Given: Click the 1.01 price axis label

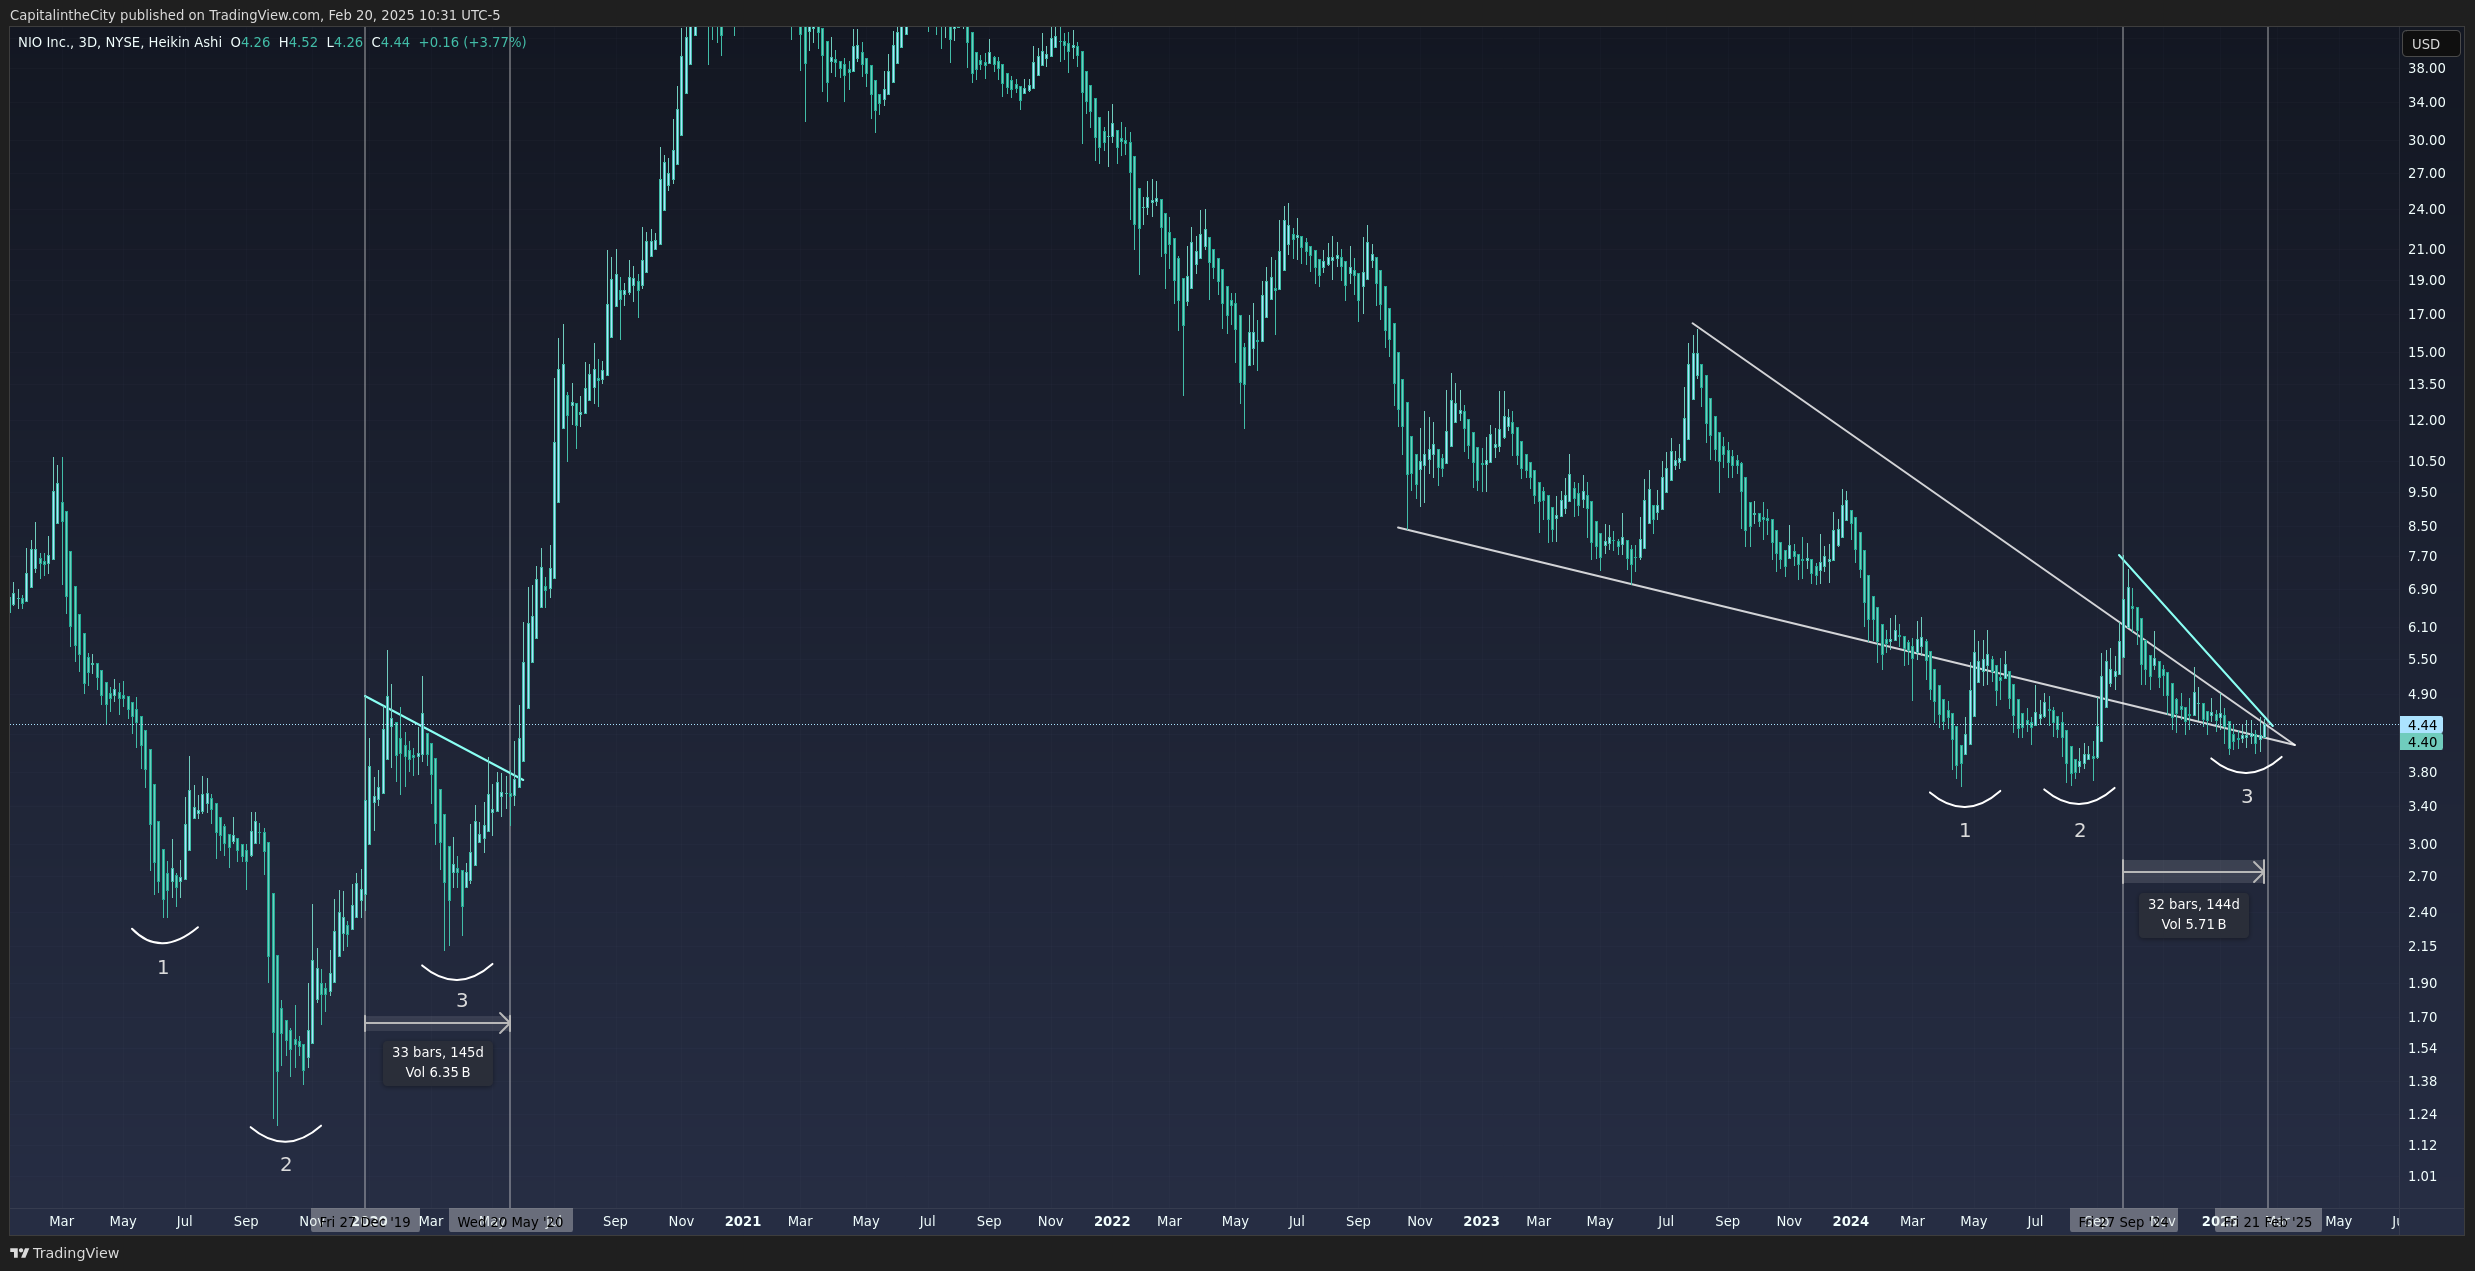Looking at the screenshot, I should coord(2422,1176).
